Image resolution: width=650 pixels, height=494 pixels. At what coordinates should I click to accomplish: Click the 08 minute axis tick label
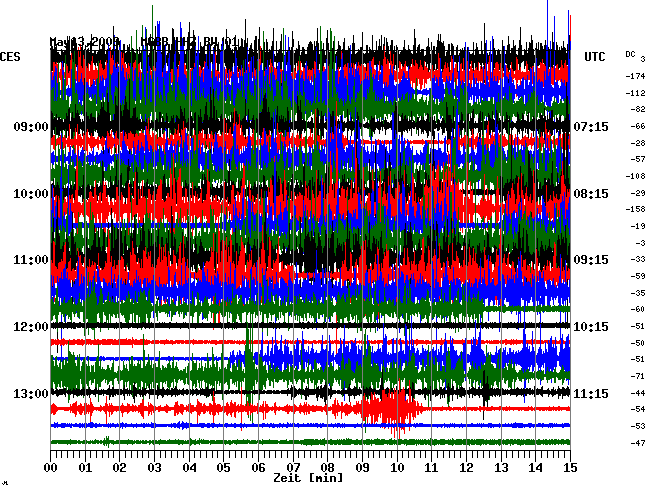pos(327,468)
